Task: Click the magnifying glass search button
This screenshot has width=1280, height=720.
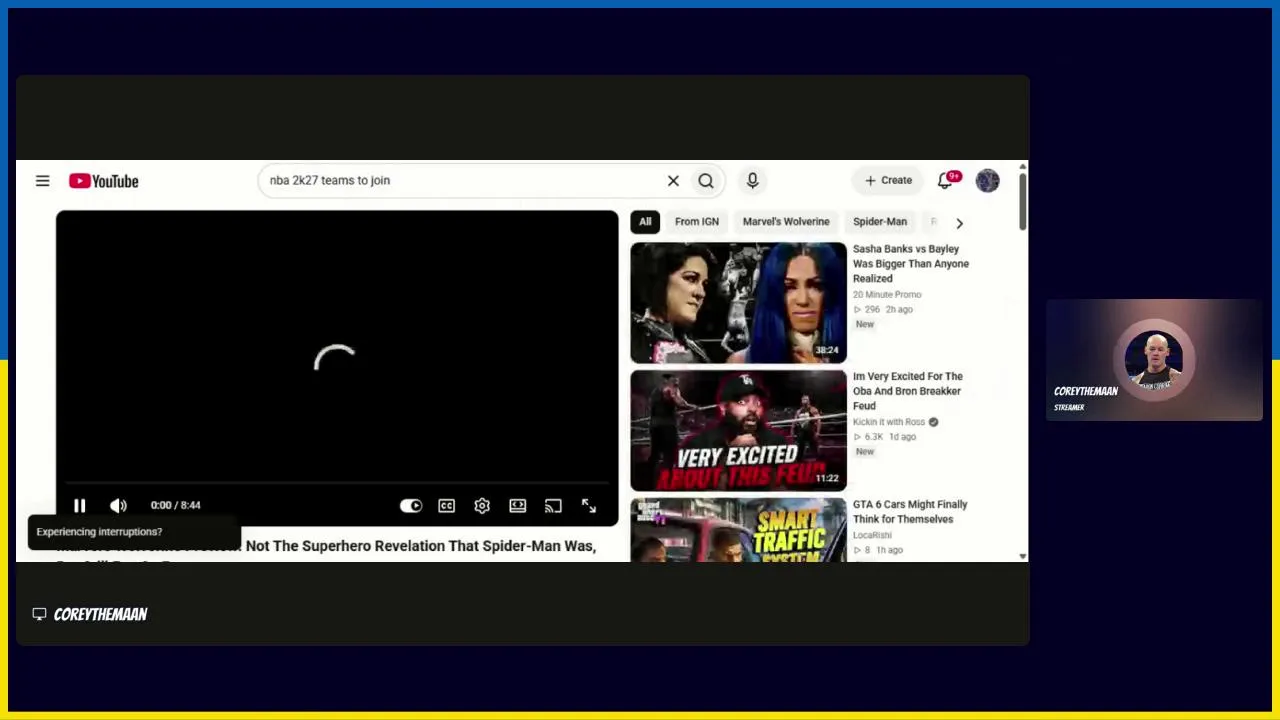Action: 706,181
